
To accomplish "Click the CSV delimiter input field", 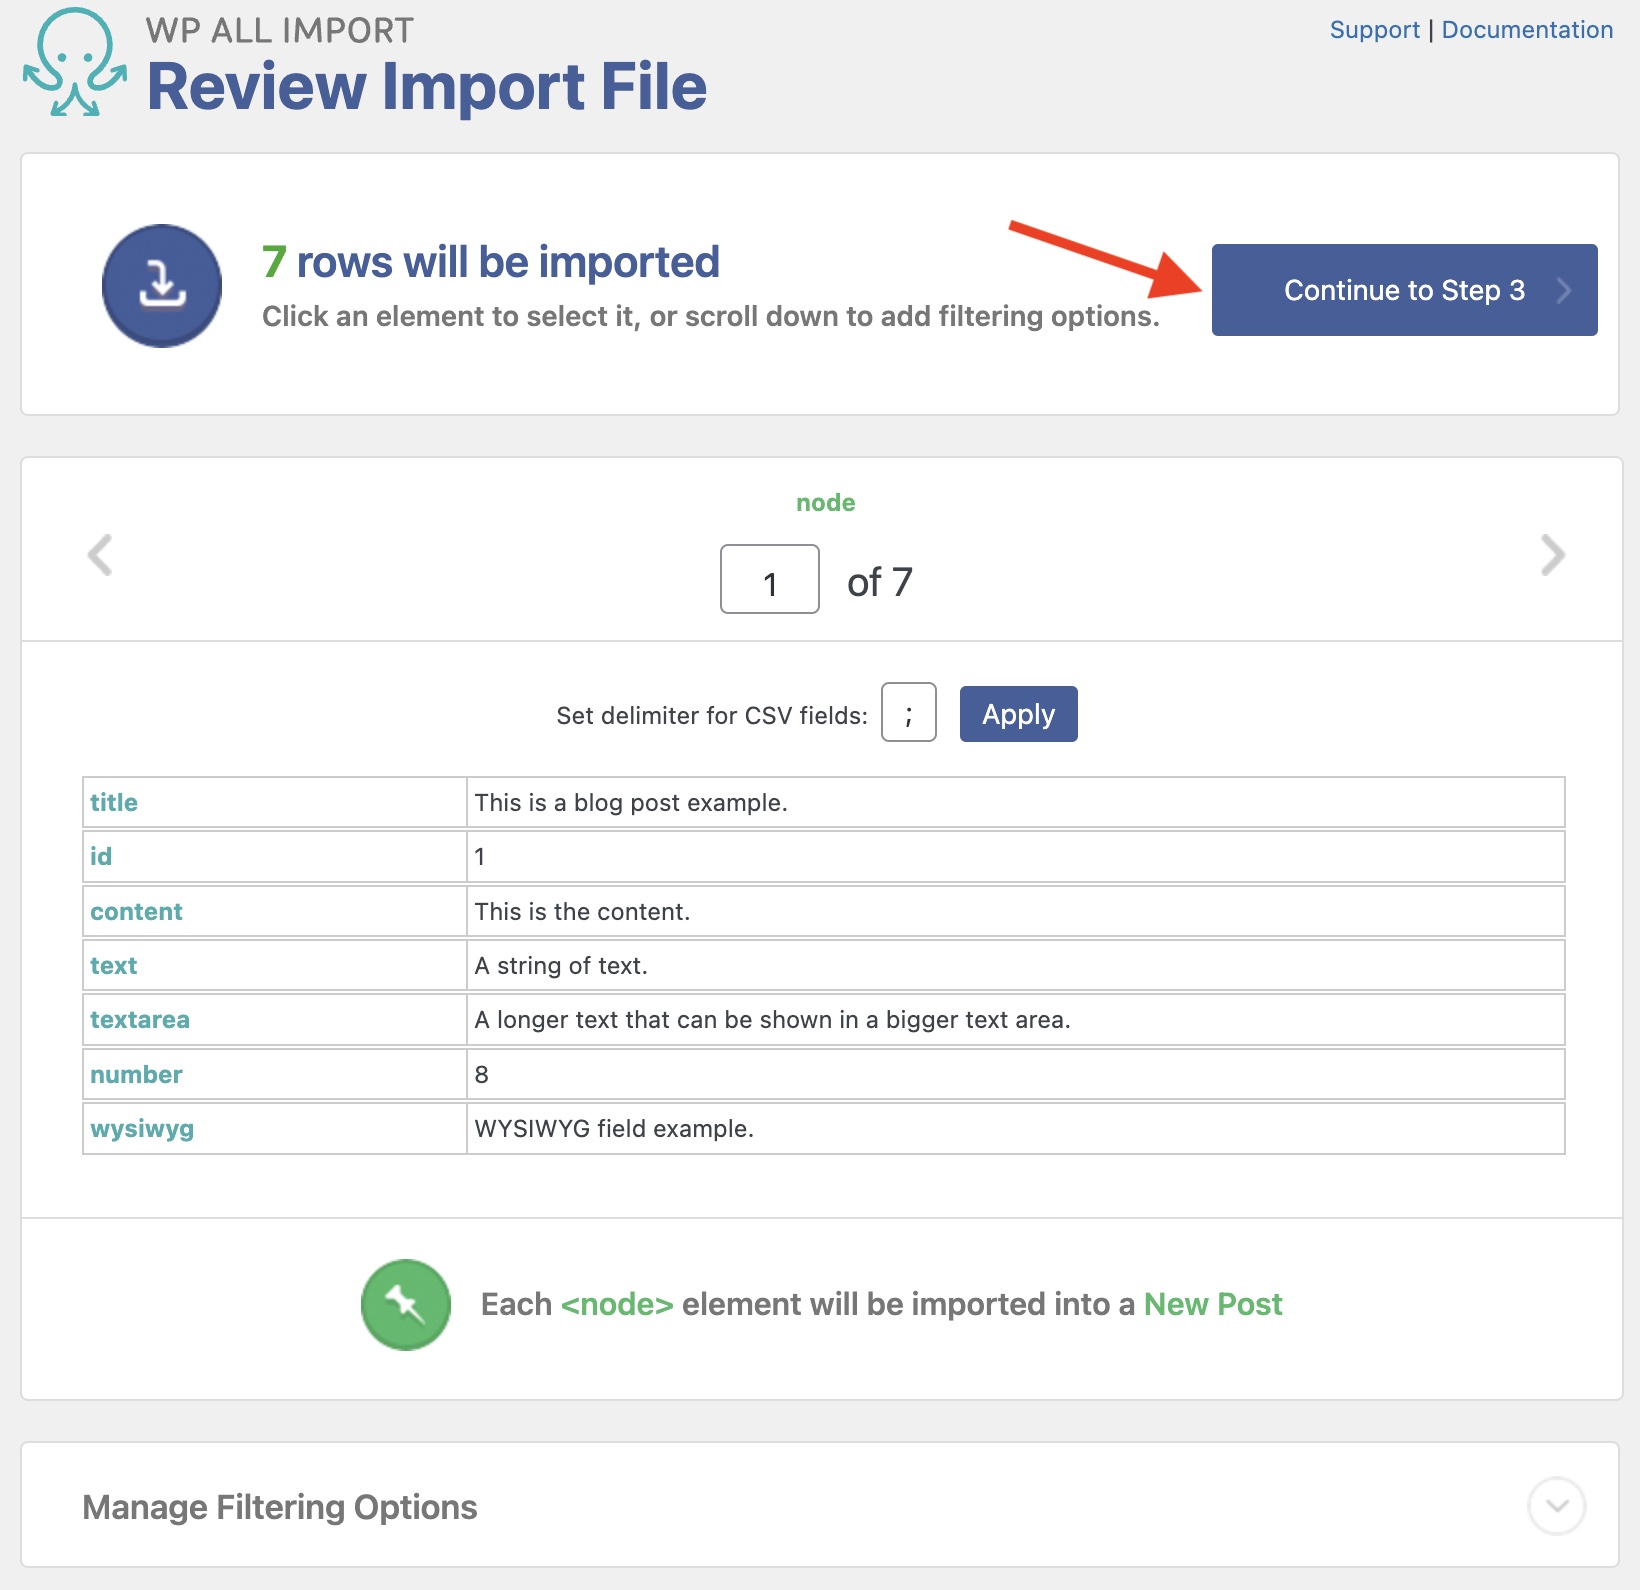I will (908, 713).
